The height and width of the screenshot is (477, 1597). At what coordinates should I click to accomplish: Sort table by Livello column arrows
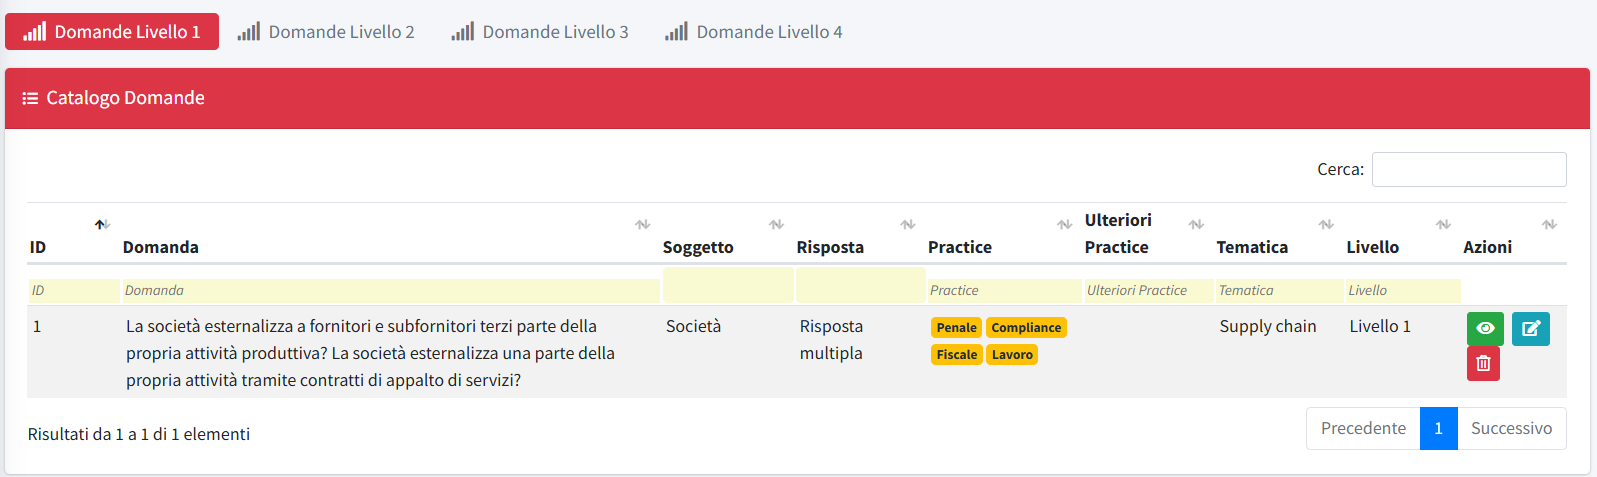(x=1443, y=224)
